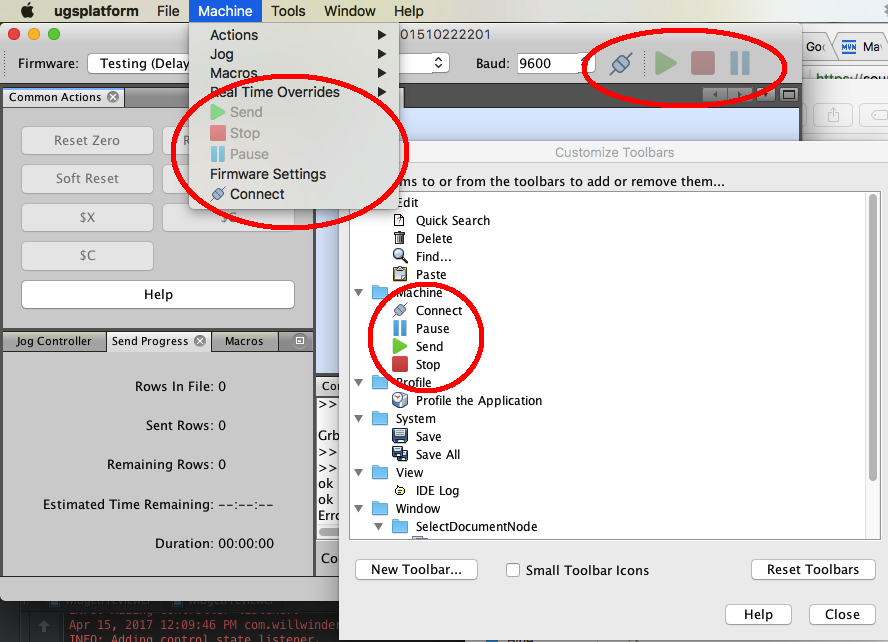The width and height of the screenshot is (888, 642).
Task: Switch to the Macros tab
Action: pos(244,341)
